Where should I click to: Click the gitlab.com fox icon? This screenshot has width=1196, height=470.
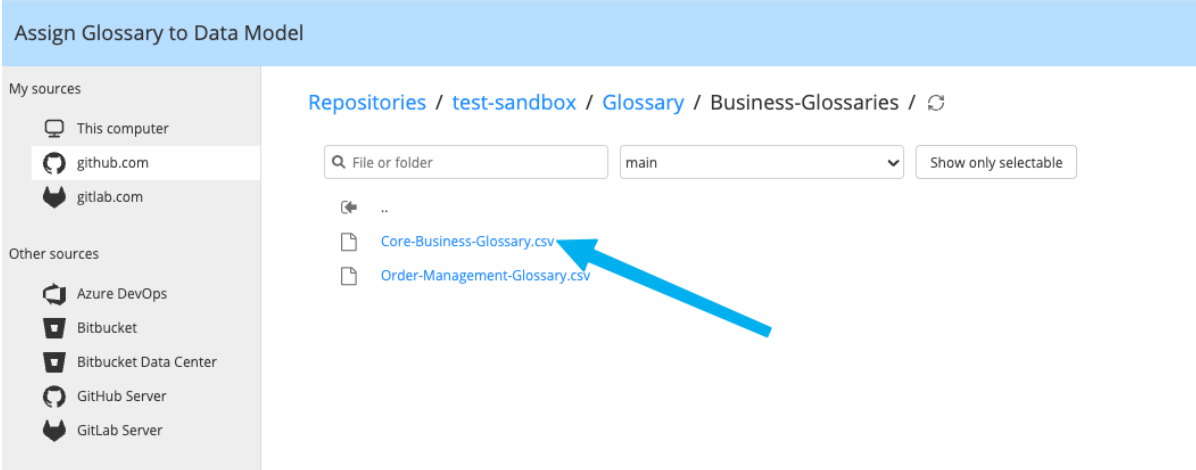[x=54, y=197]
